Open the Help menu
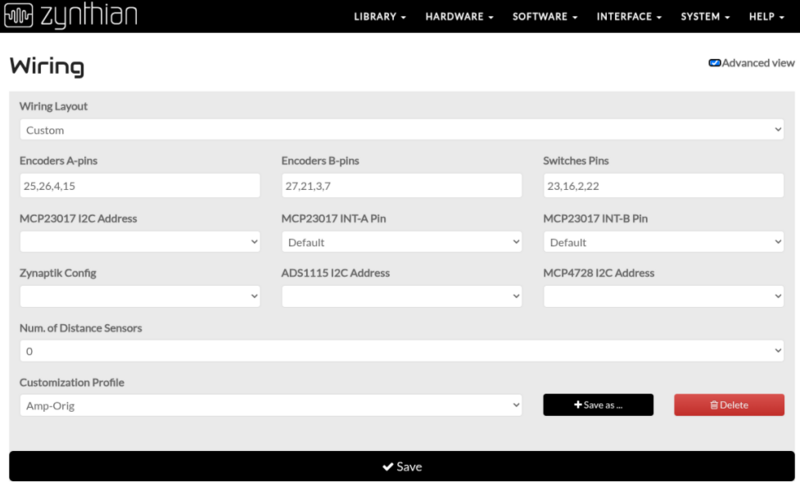Viewport: 800px width, 487px height. point(769,17)
